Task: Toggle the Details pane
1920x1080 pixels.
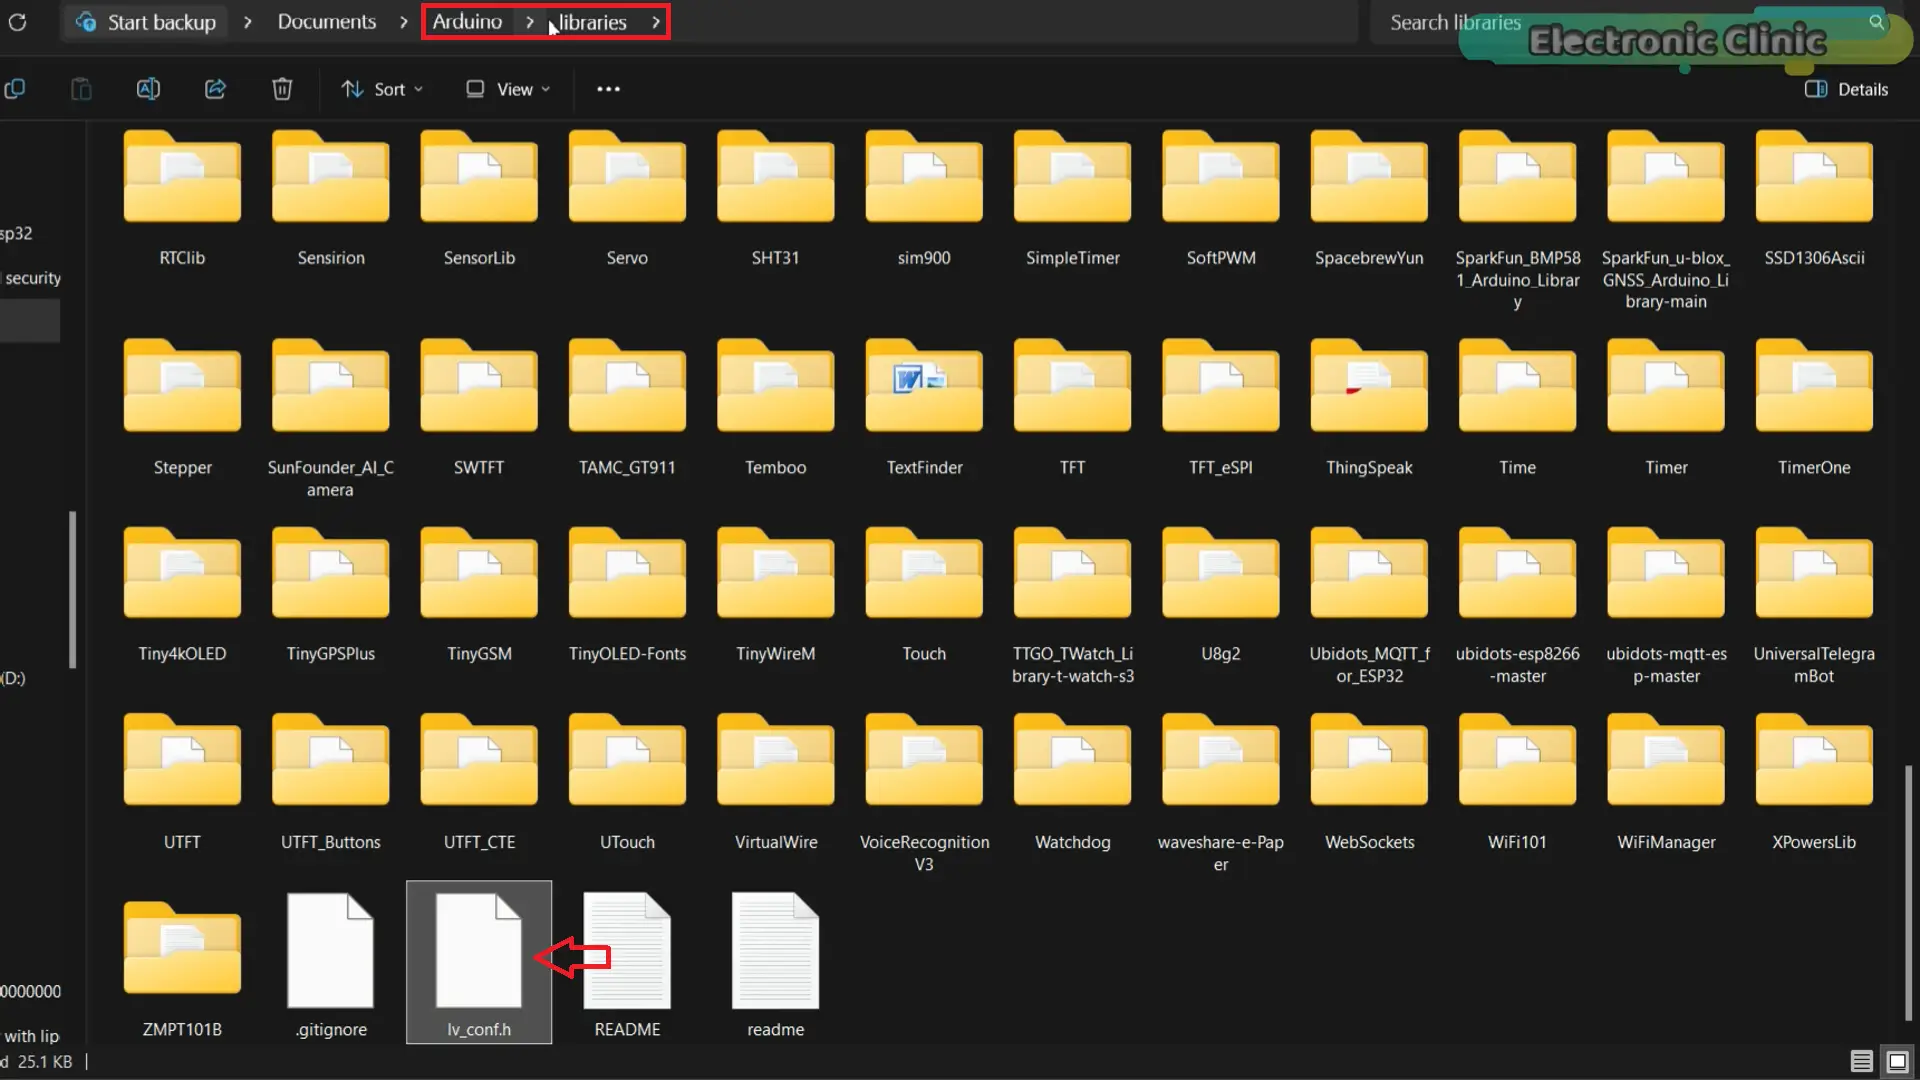Action: (x=1846, y=89)
